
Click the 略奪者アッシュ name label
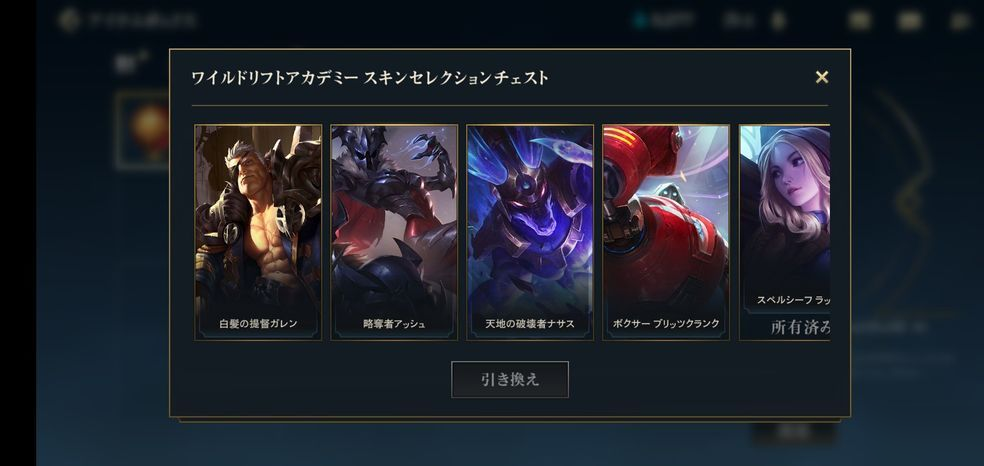(x=394, y=324)
